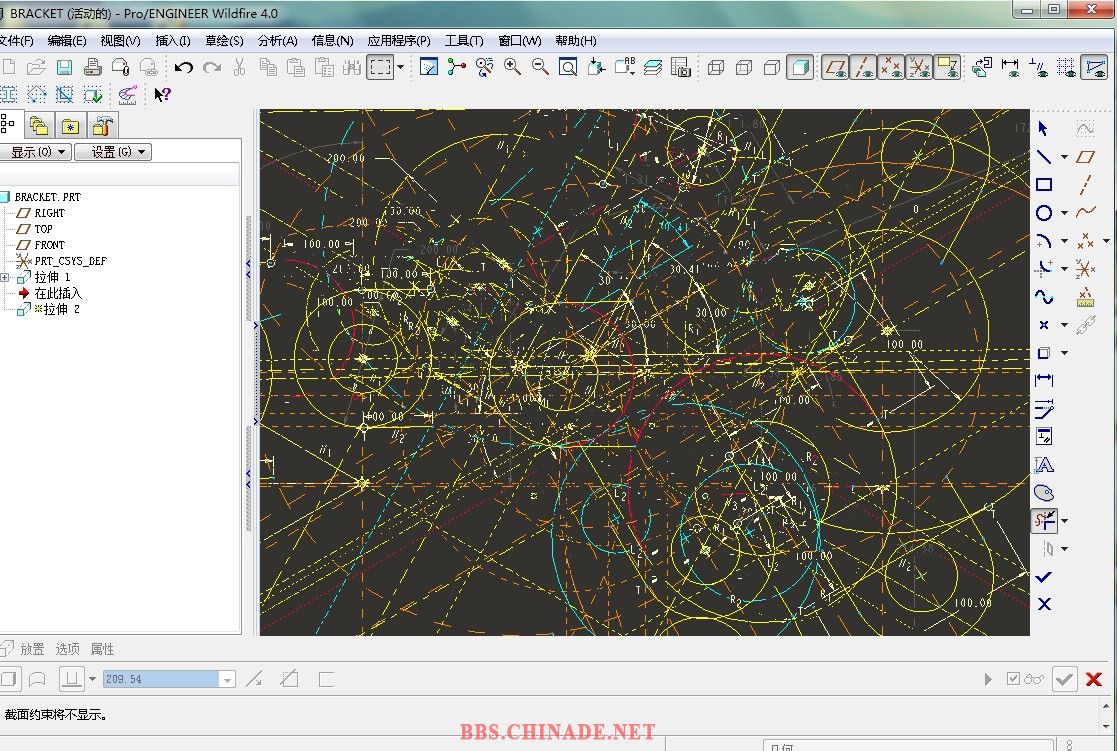
Task: Expand the 拉伸 1 tree node
Action: [5, 277]
